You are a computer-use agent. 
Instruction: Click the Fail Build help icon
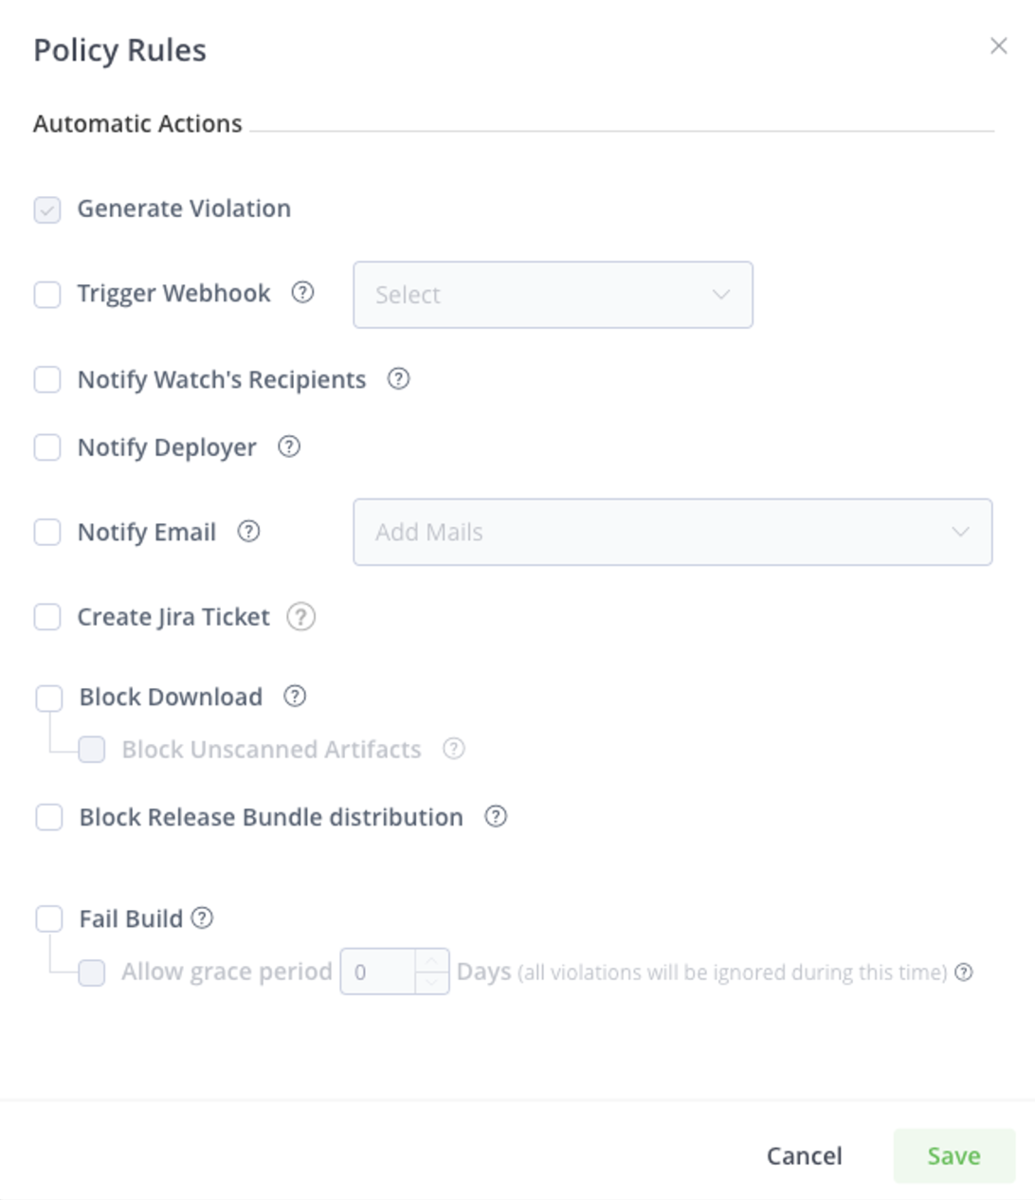202,918
